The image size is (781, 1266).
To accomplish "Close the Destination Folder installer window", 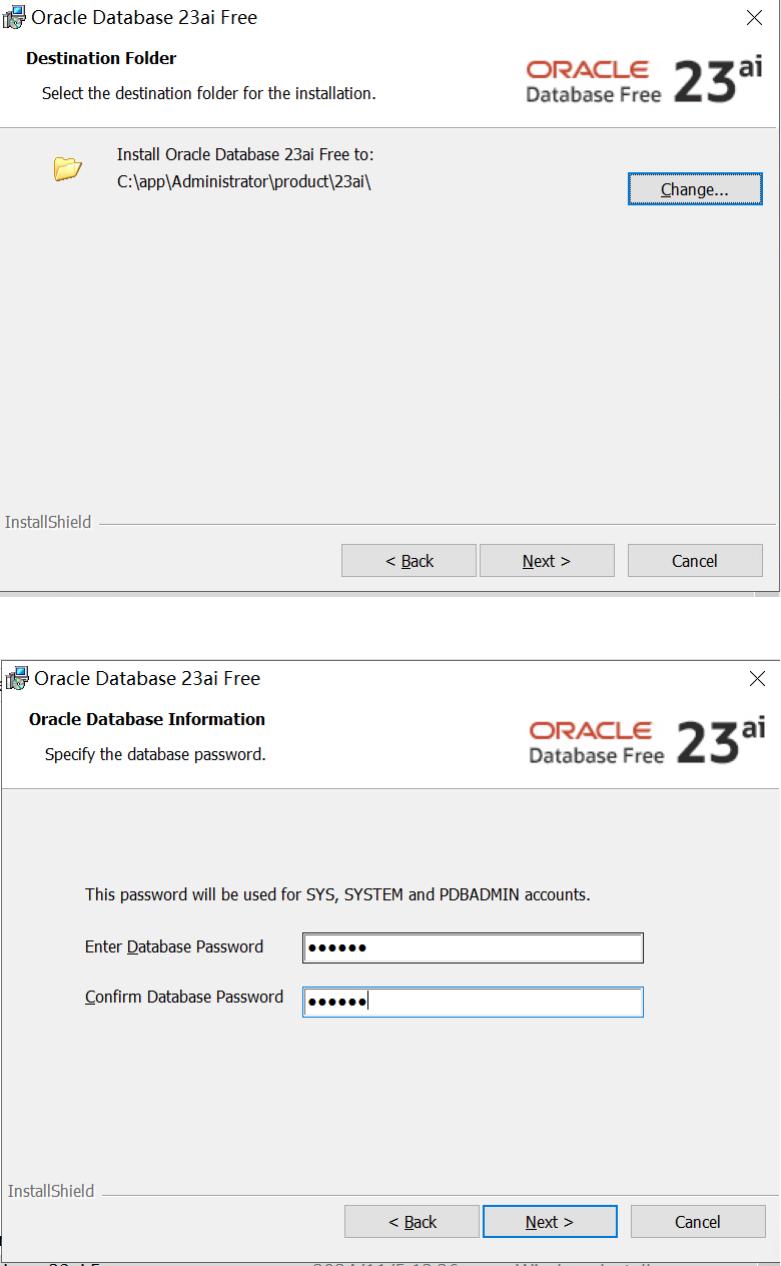I will (754, 18).
